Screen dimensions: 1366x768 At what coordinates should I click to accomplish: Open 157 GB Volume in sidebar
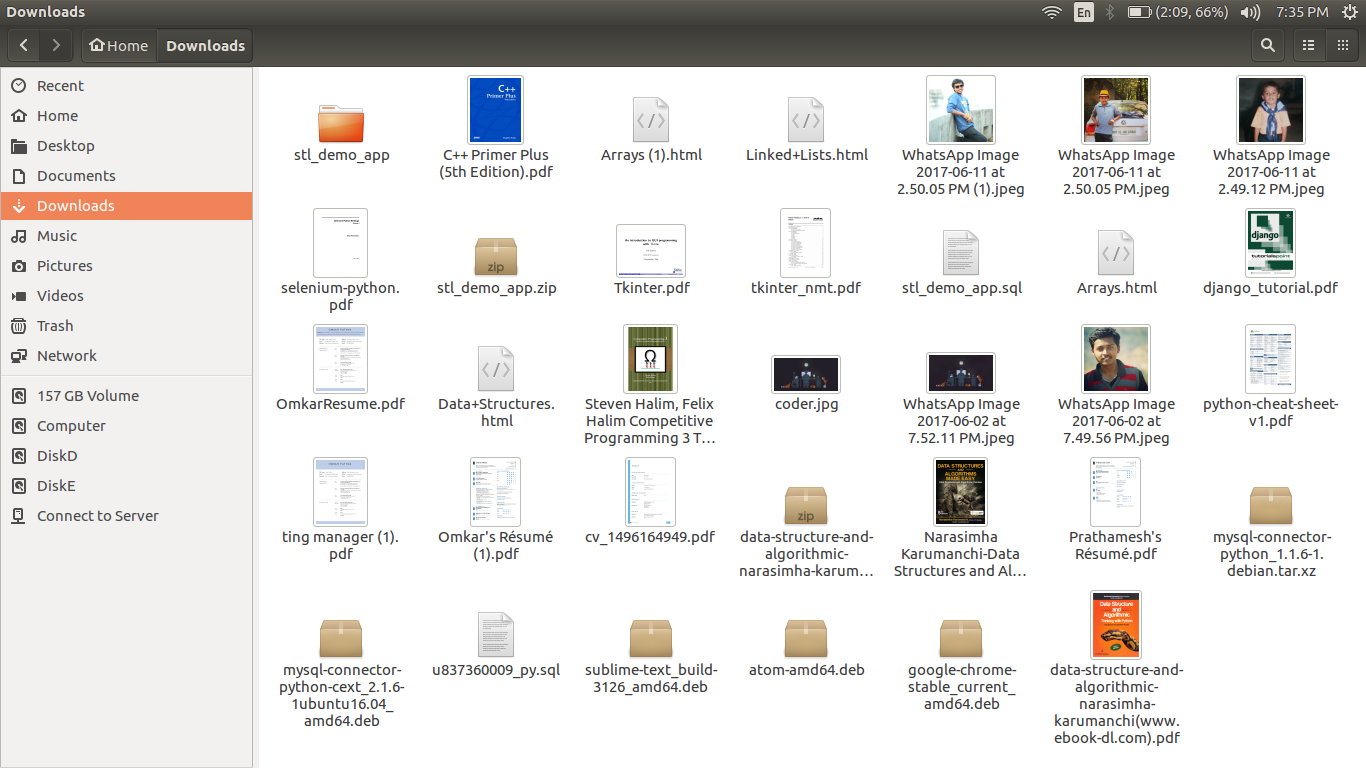(126, 396)
